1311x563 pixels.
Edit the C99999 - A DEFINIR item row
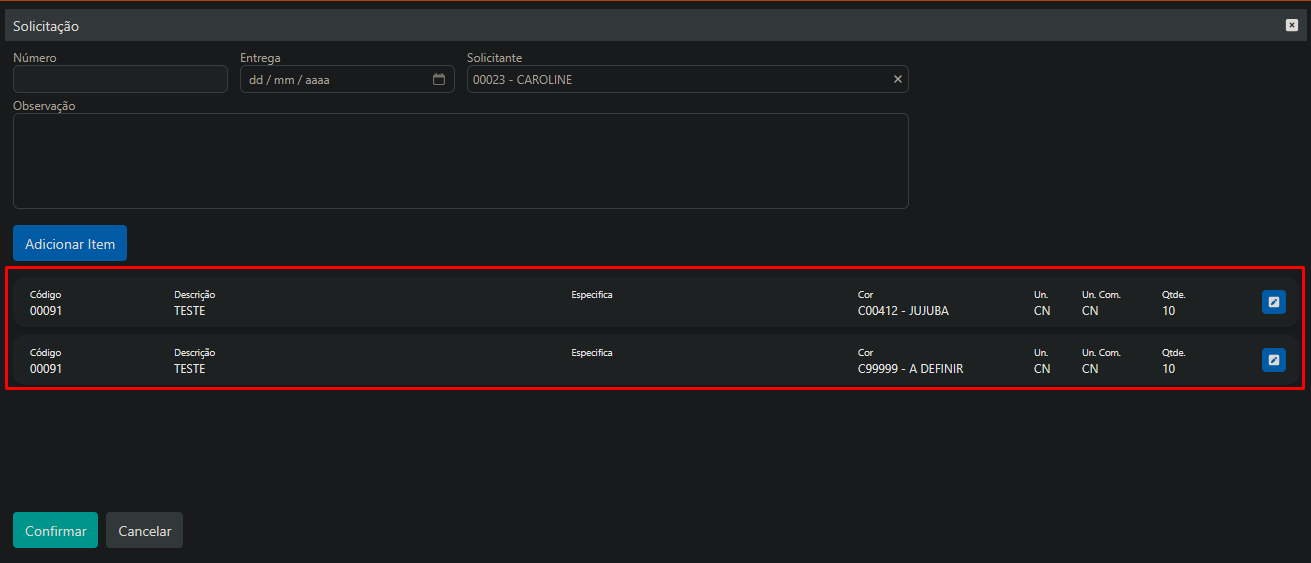click(x=1273, y=360)
